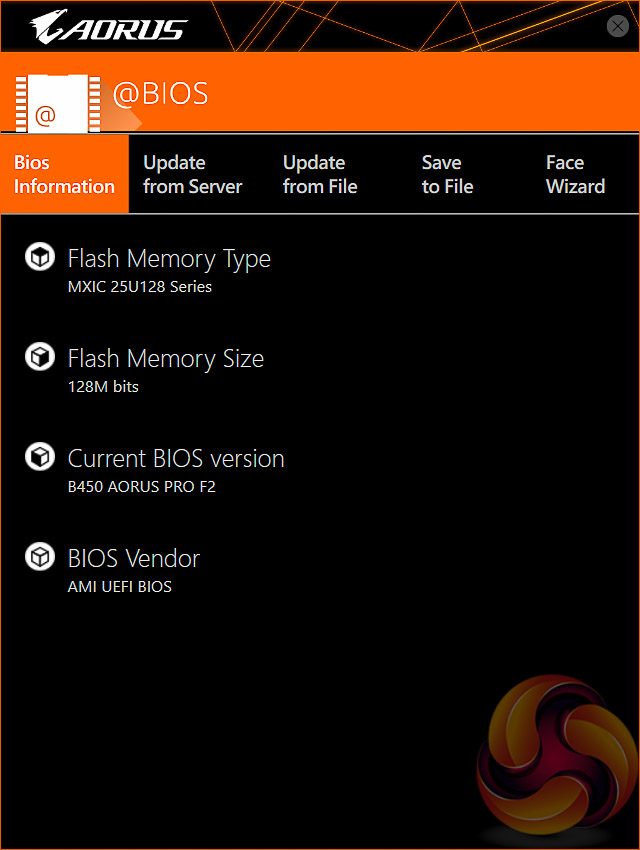Click the @BIOS chip icon
Viewport: 640px width, 850px height.
(x=52, y=101)
